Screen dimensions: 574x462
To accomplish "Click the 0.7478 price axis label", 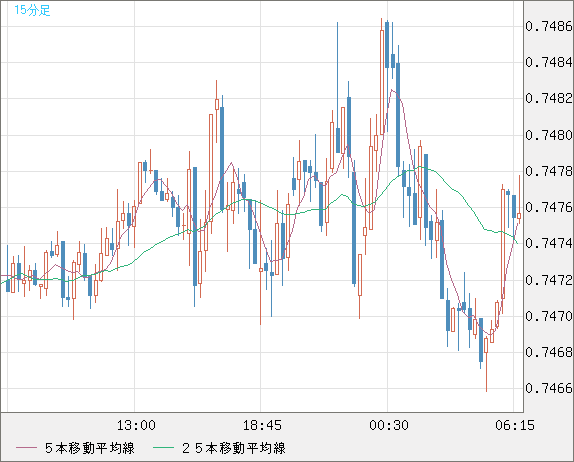I will coord(549,171).
